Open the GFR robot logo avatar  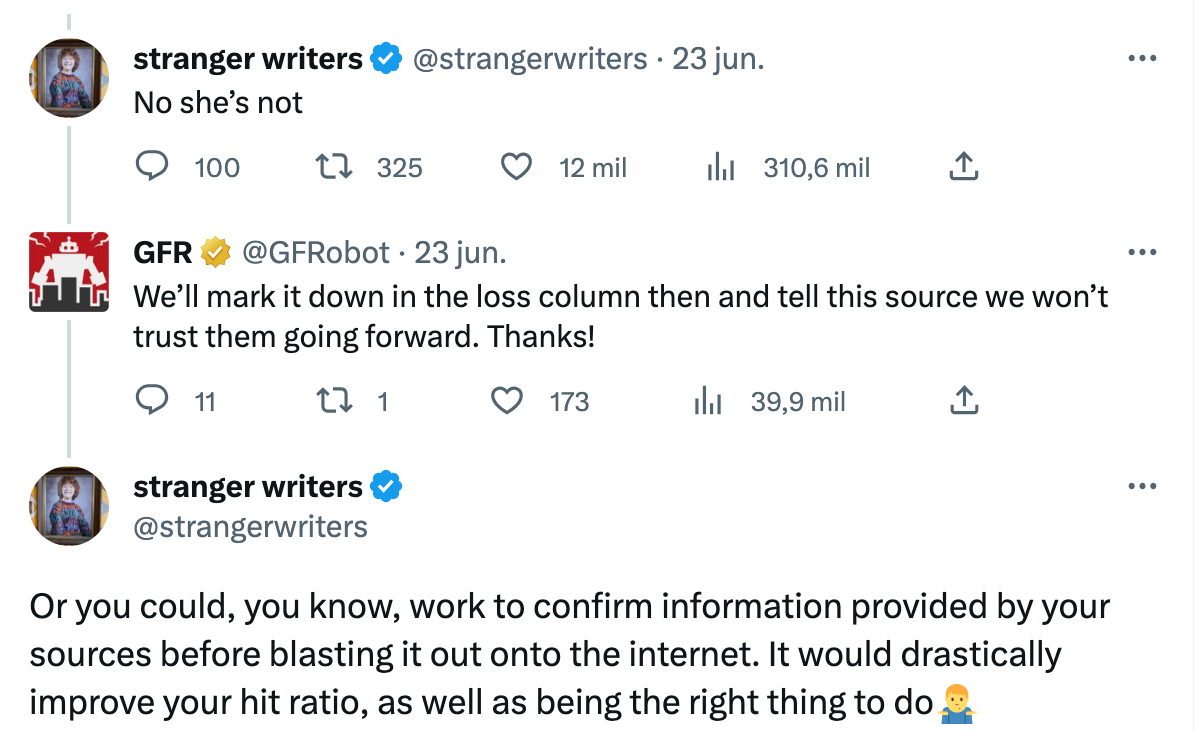[x=69, y=272]
